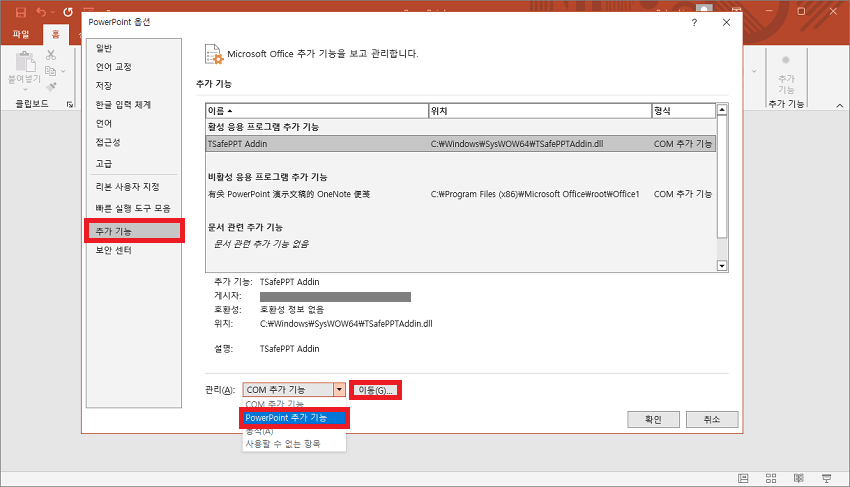The width and height of the screenshot is (850, 487).
Task: Click the Undo arrow in quick access toolbar
Action: (41, 12)
